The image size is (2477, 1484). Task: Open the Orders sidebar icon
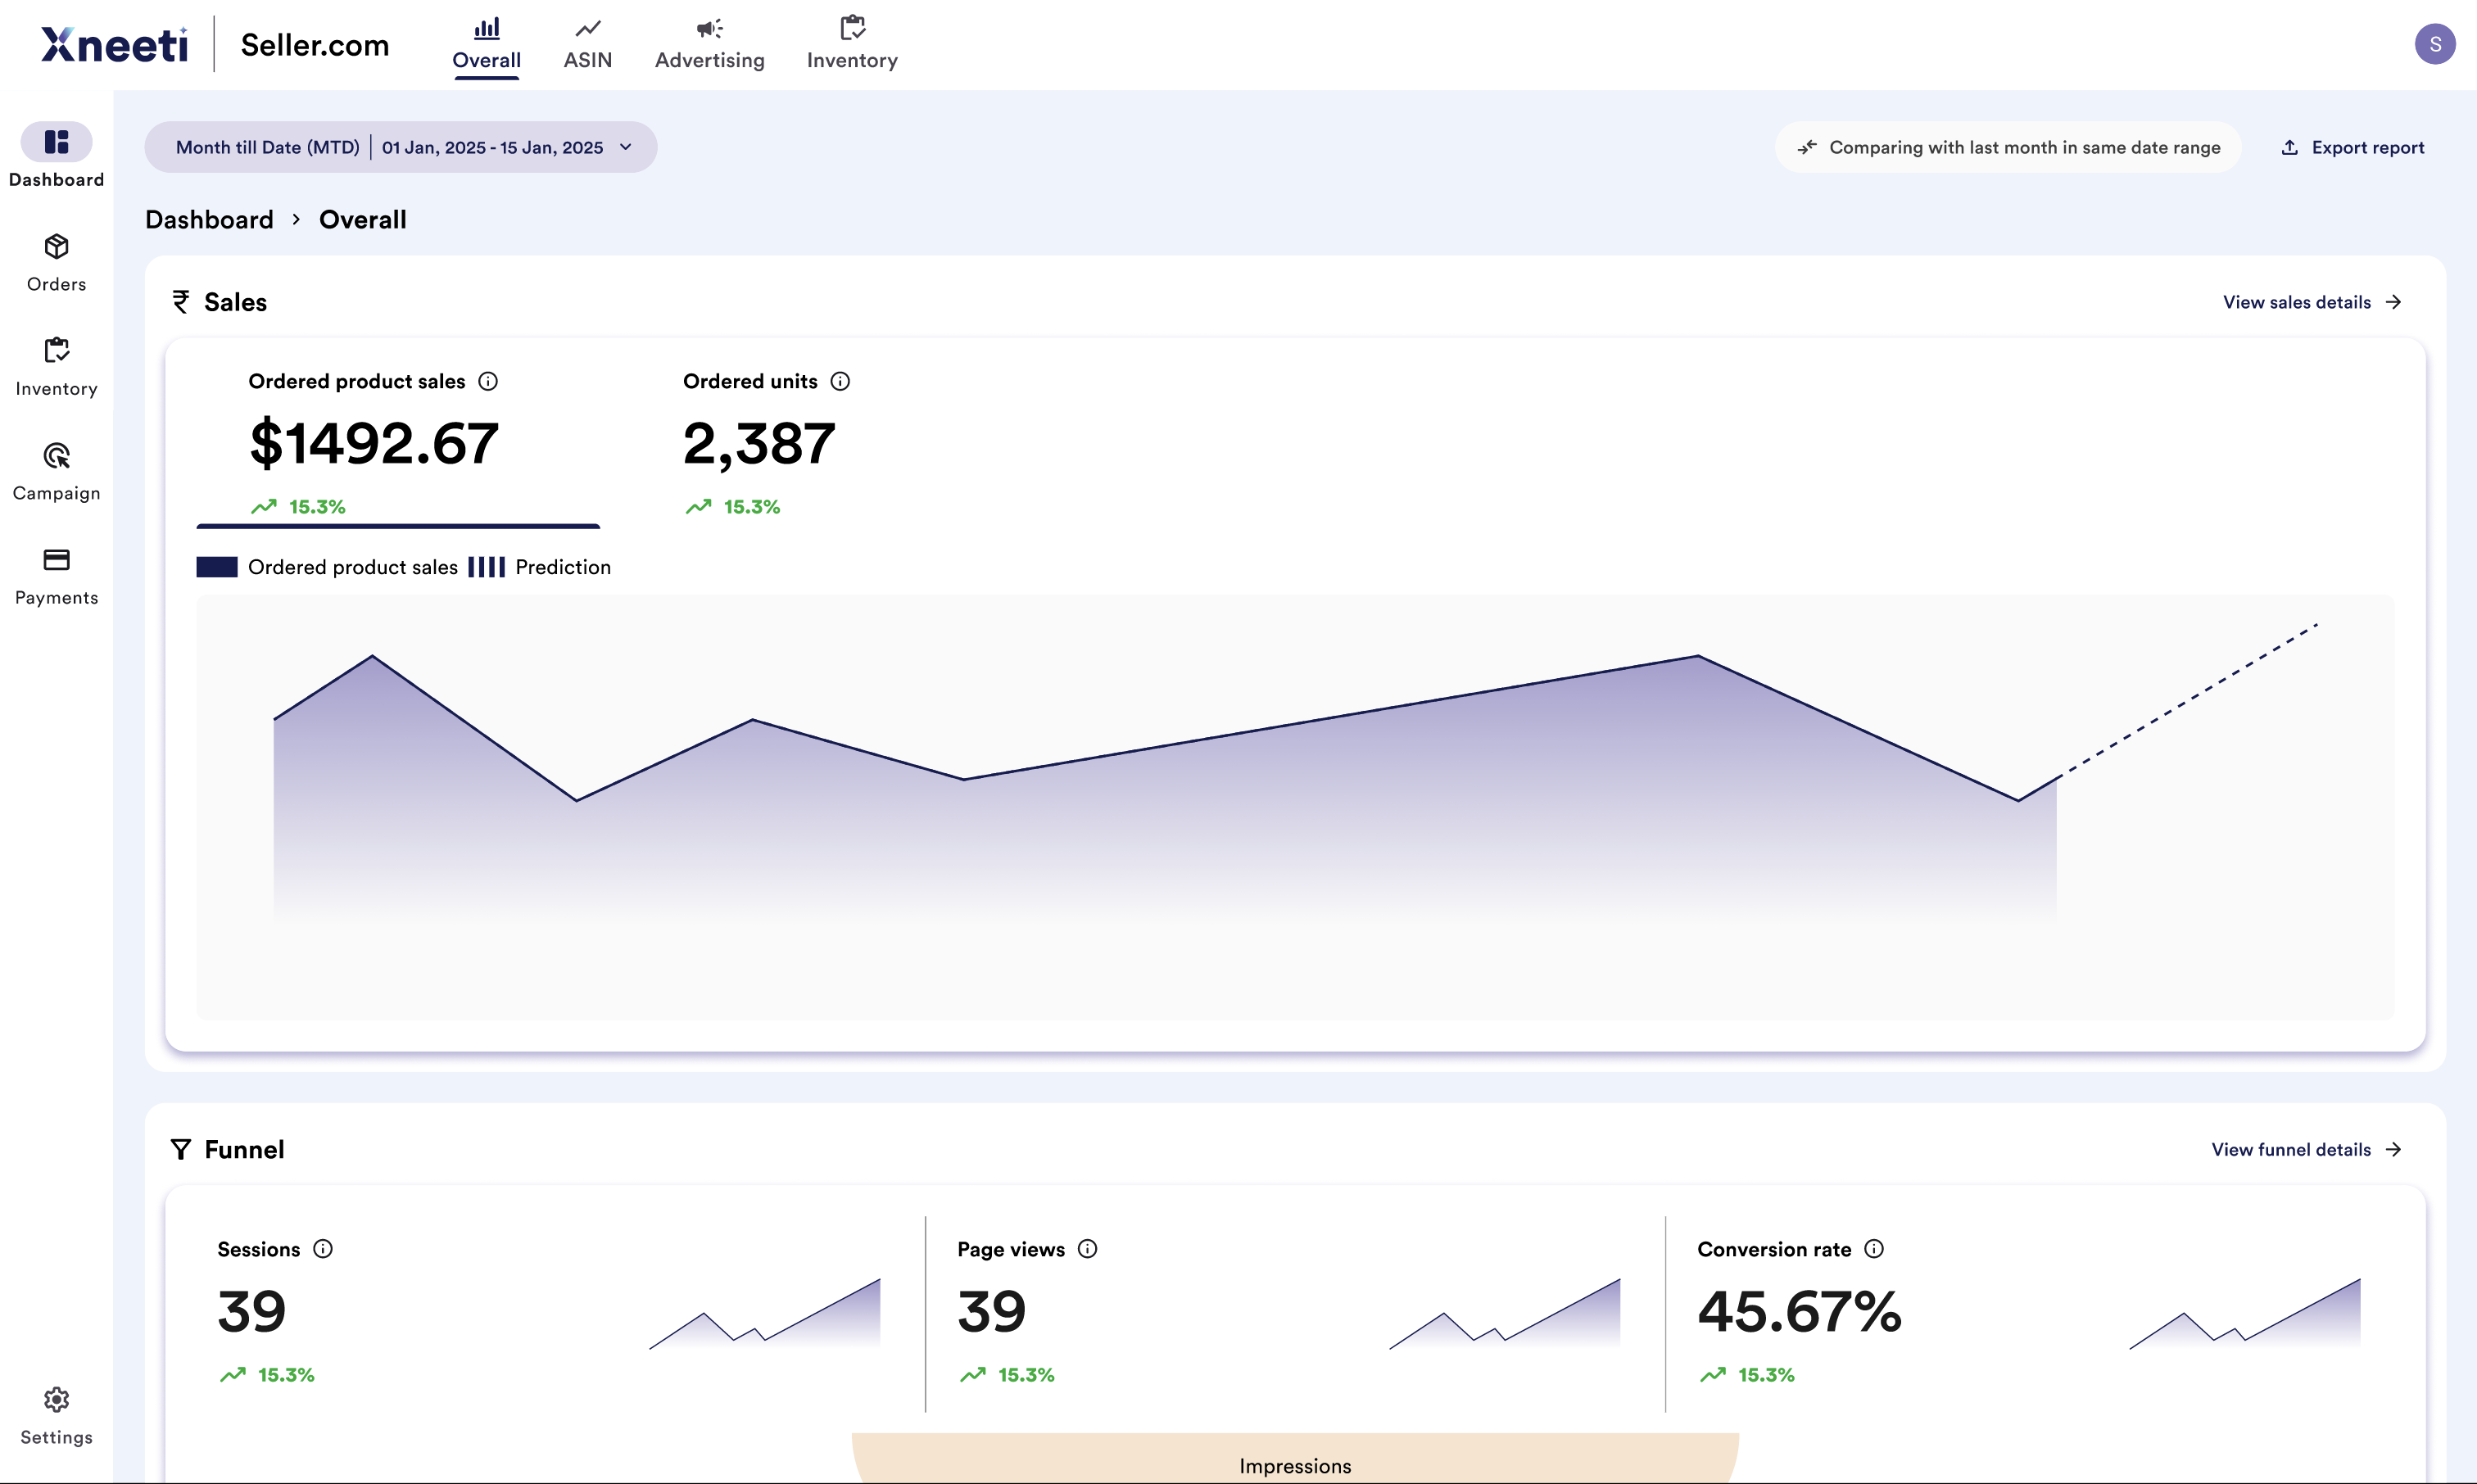click(56, 247)
